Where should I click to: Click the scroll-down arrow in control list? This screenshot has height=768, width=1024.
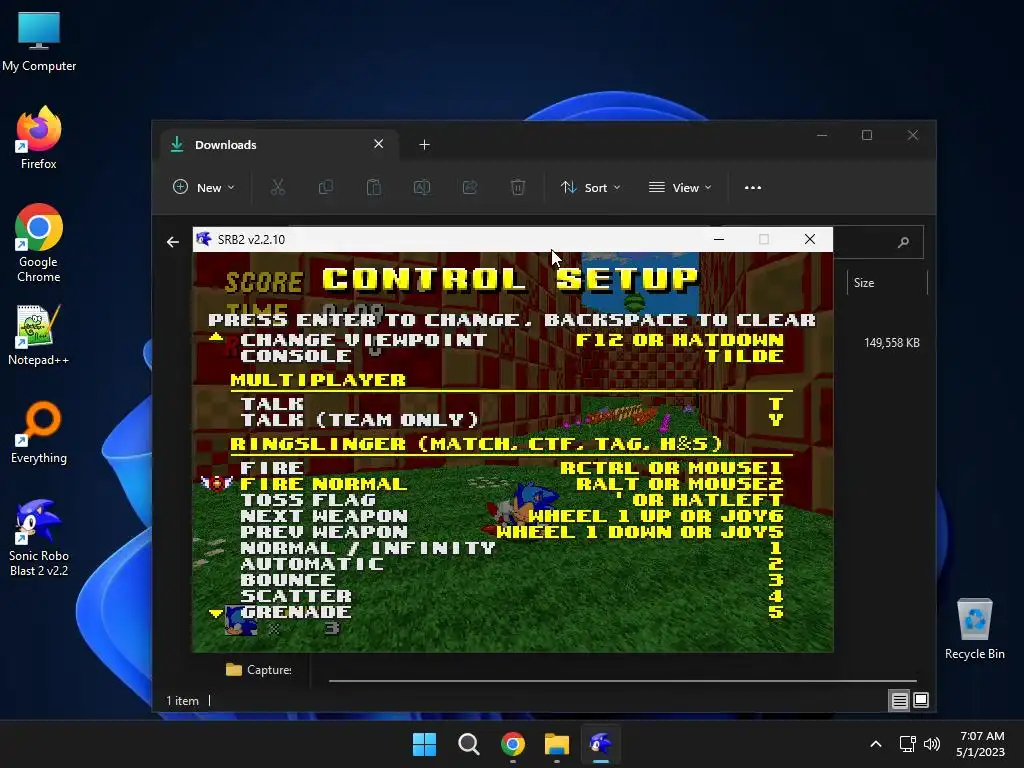coord(216,613)
